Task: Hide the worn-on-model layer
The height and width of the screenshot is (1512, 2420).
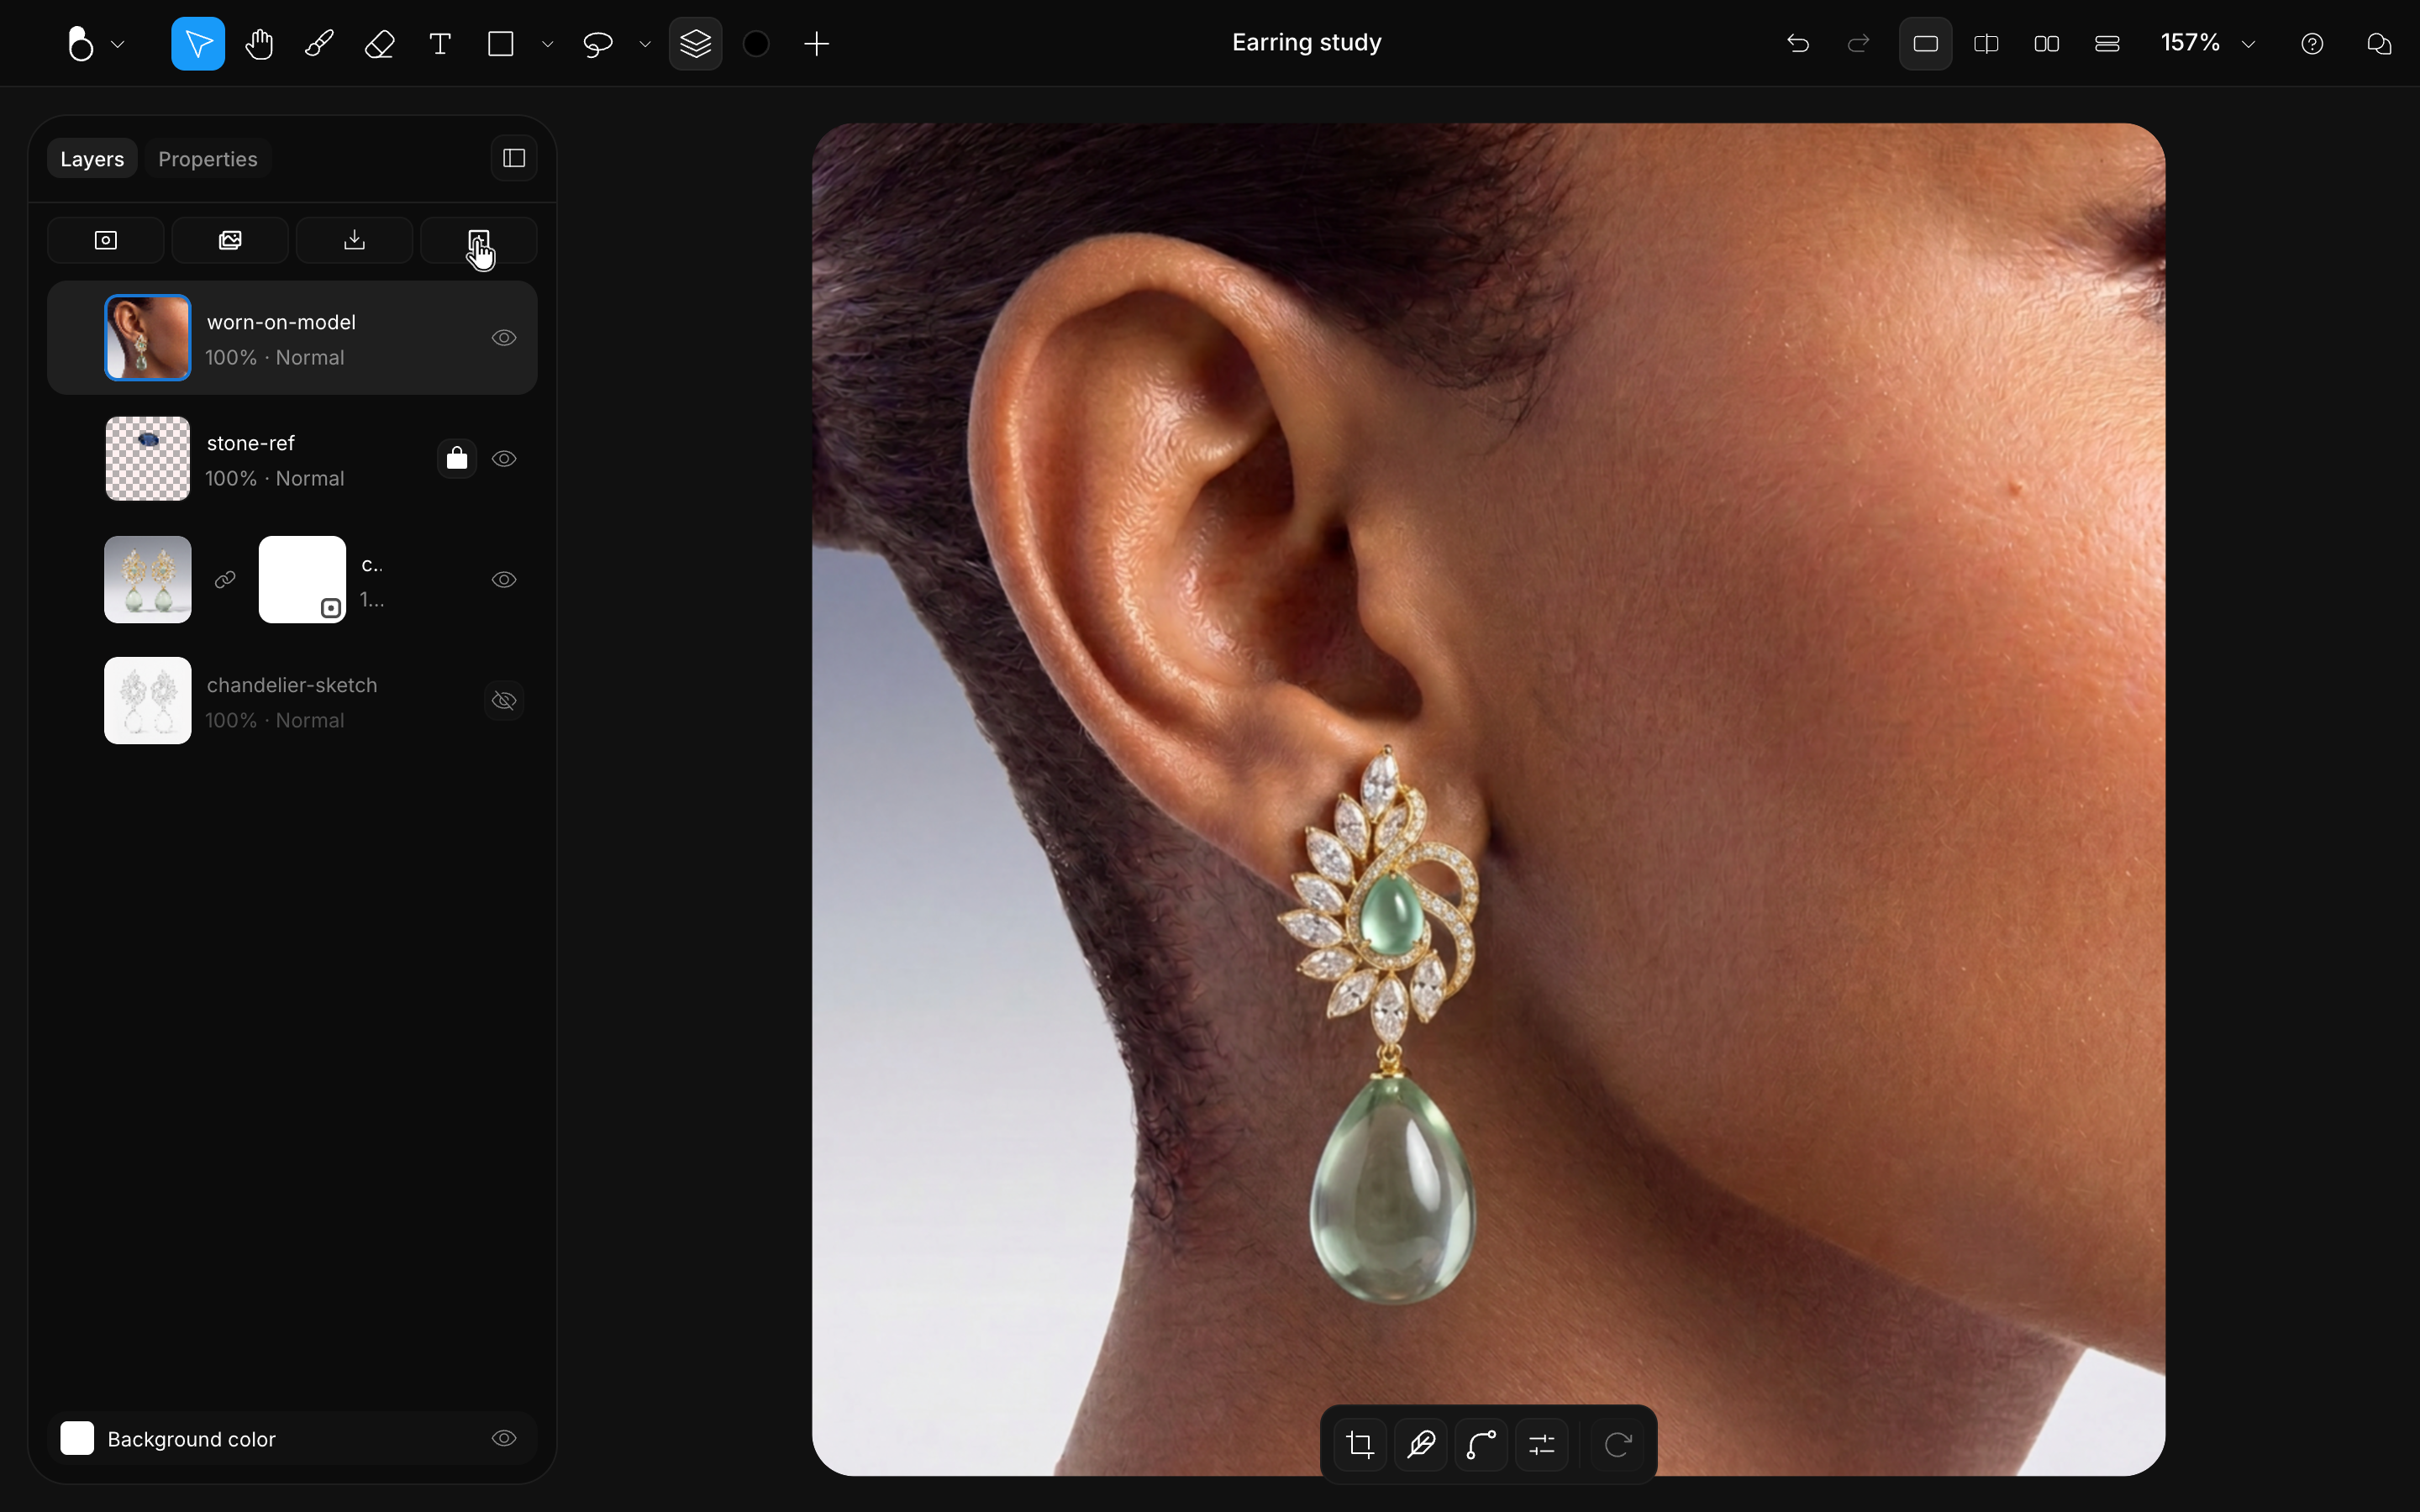Action: (x=504, y=338)
